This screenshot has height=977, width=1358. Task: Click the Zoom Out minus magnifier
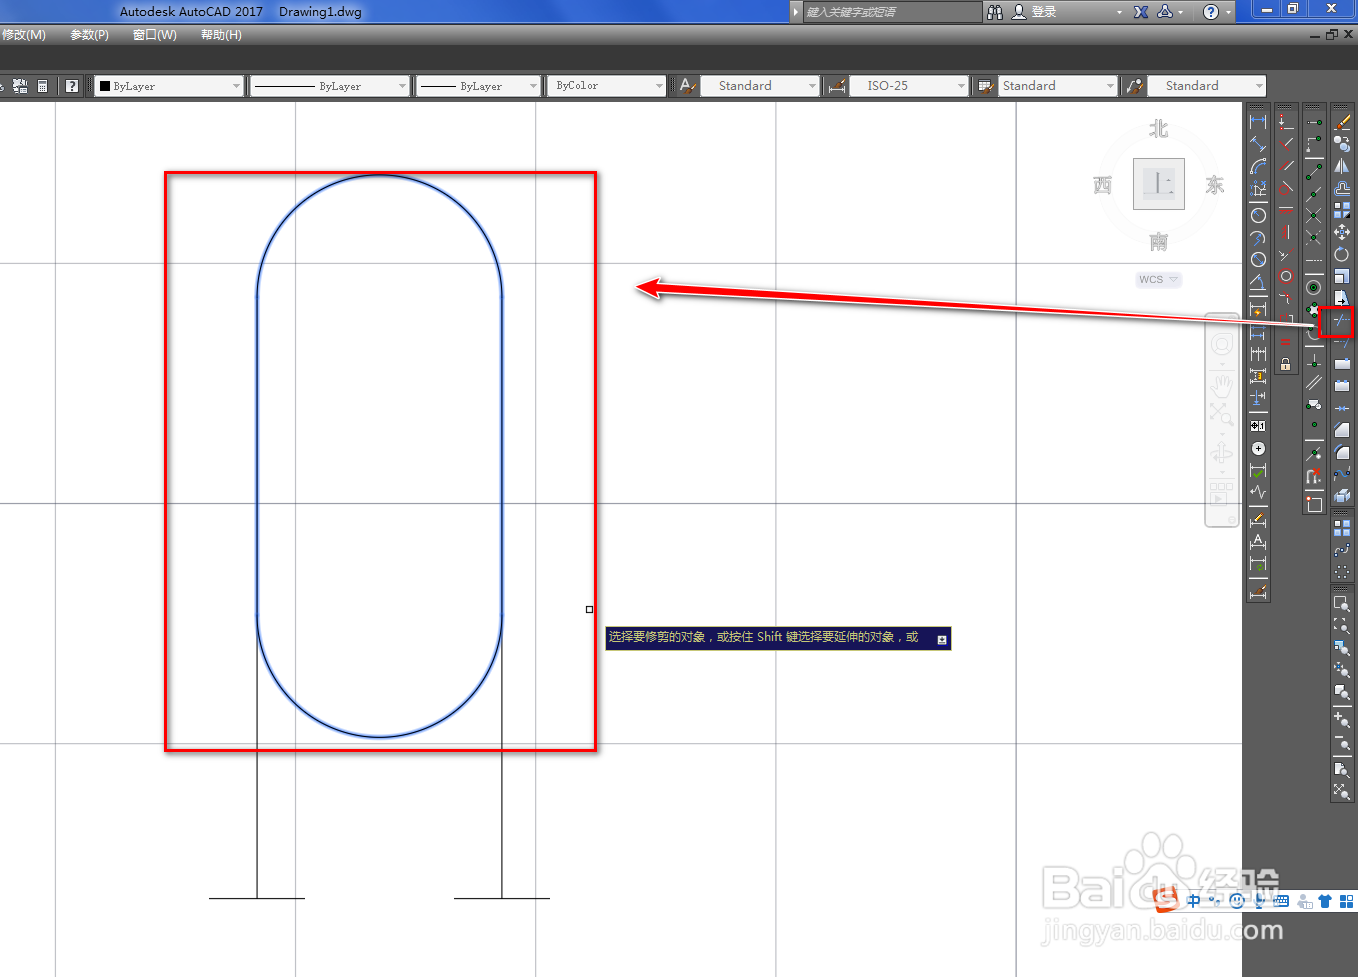(x=1342, y=742)
